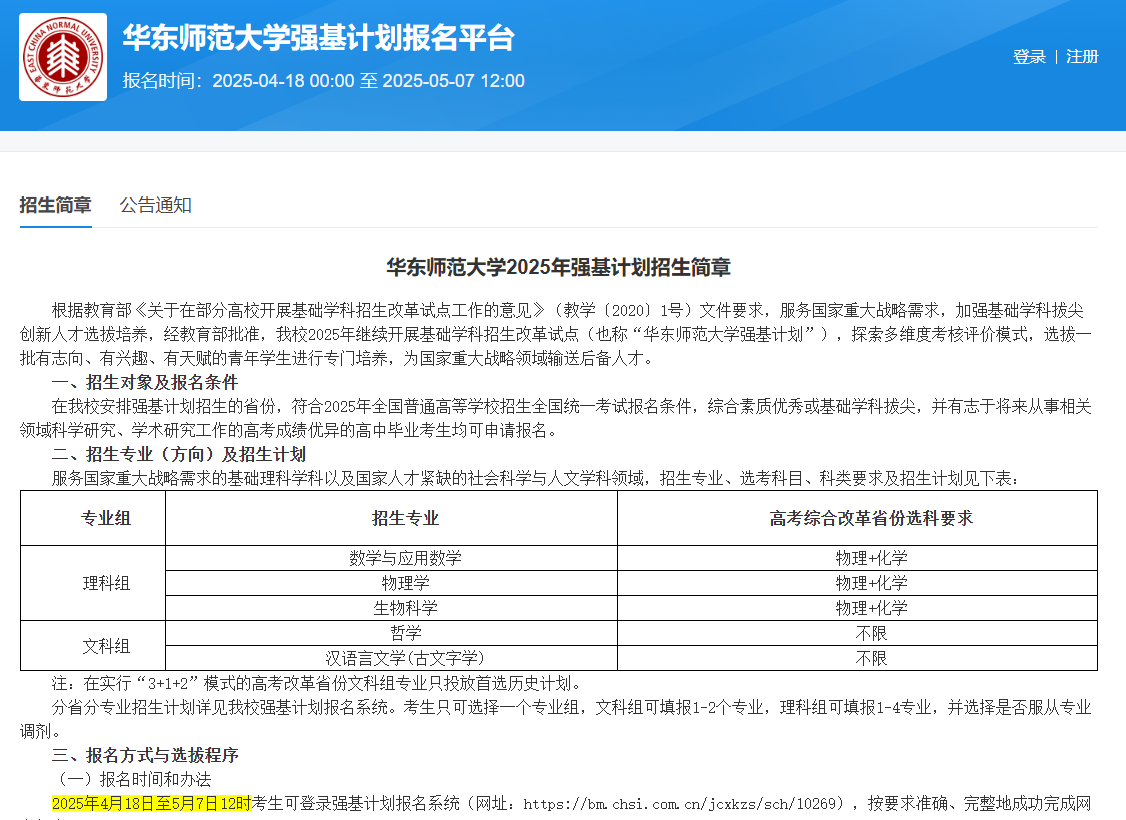The width and height of the screenshot is (1126, 820).
Task: Click the registration URL https://bm.chsi.com.cn/jcxkzs/sch/10269
Action: pos(680,803)
